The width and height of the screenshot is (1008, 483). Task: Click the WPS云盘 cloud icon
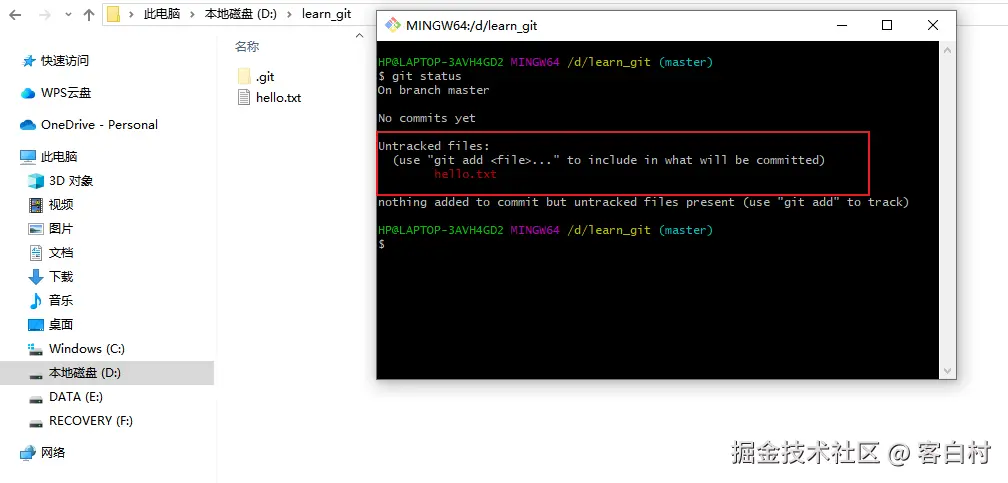(28, 93)
